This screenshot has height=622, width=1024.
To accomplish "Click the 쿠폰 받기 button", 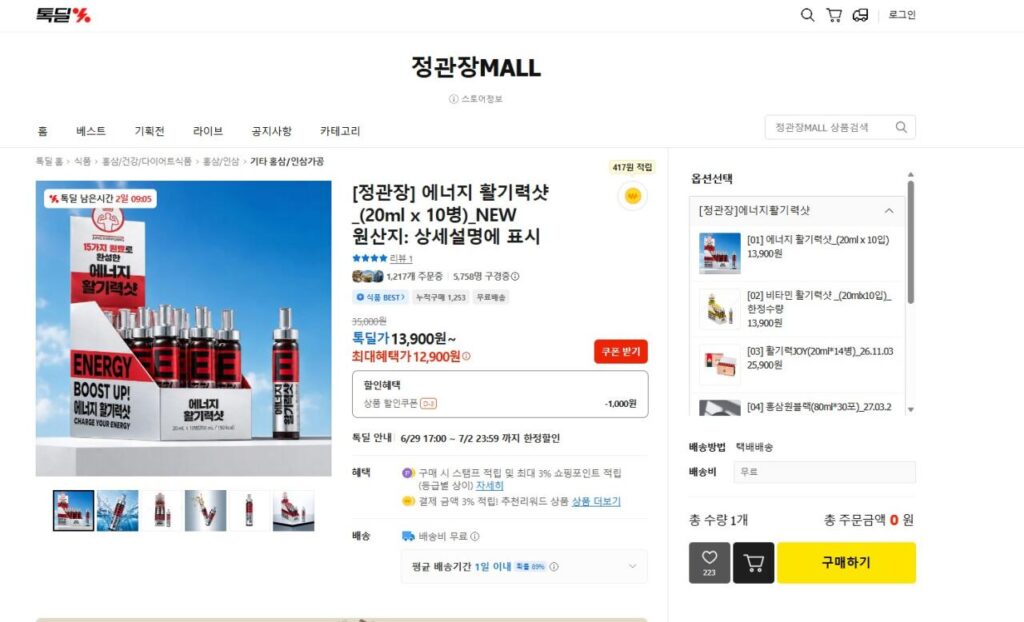I will tap(620, 352).
